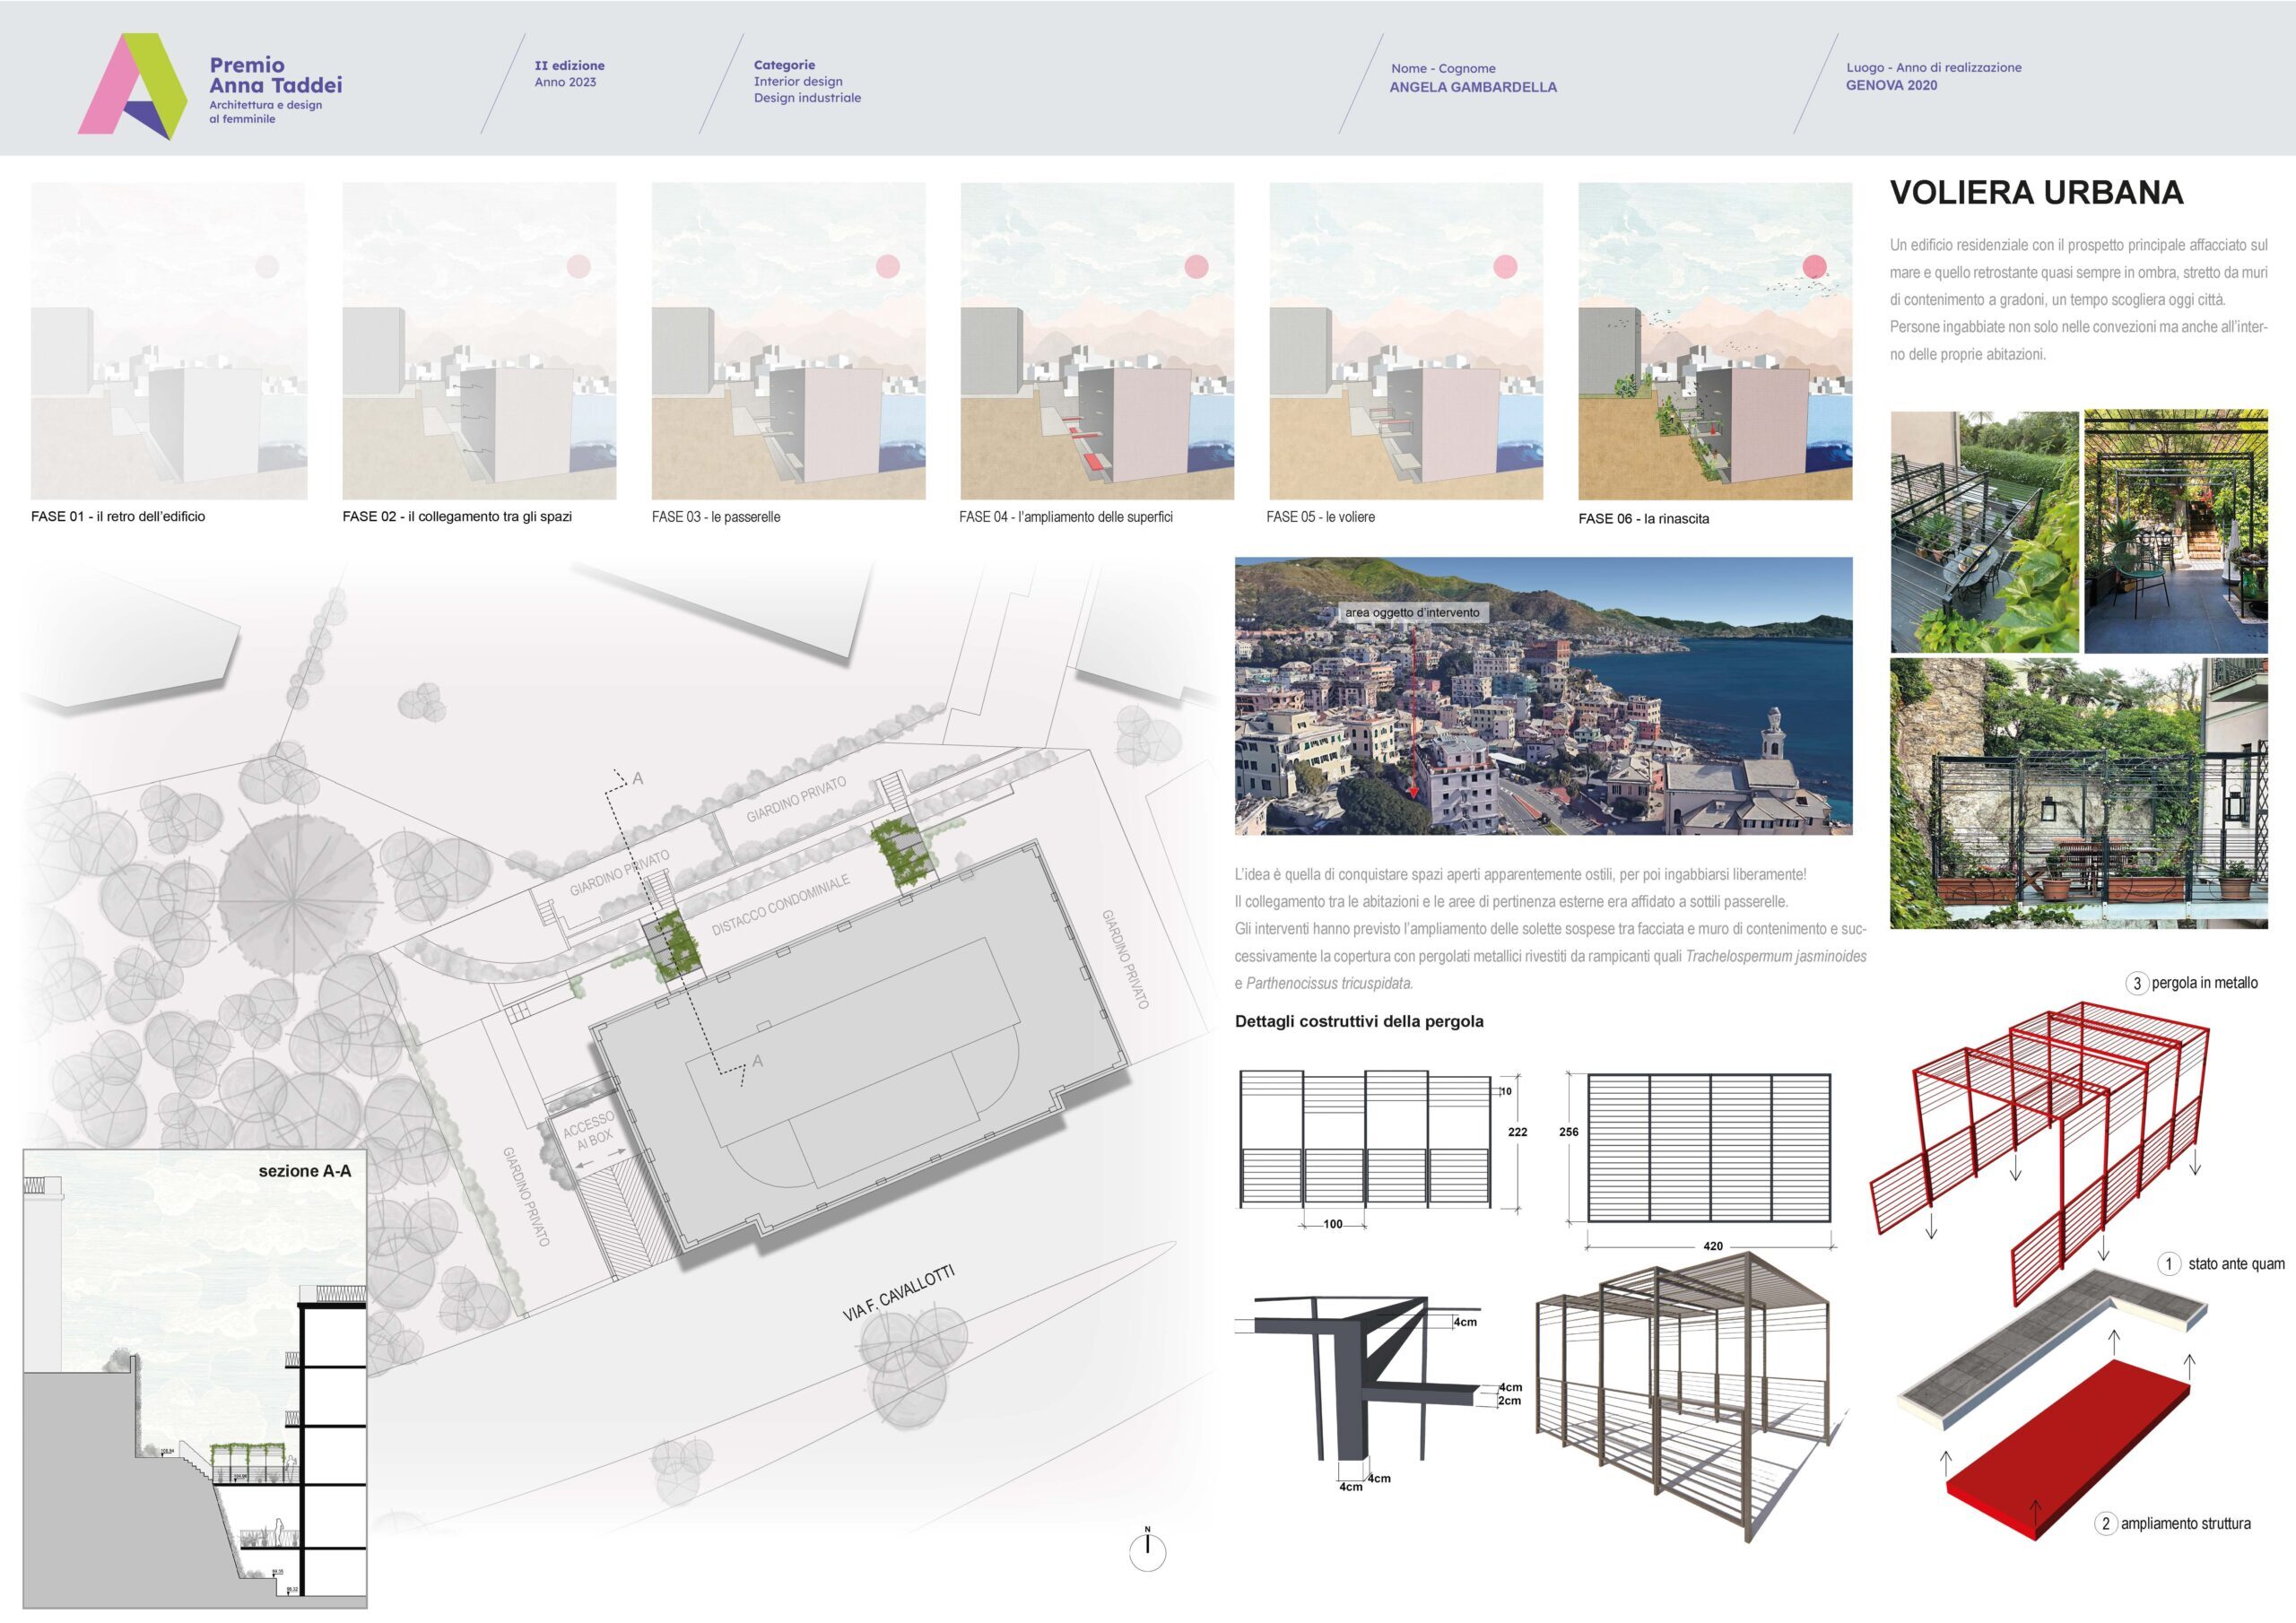The height and width of the screenshot is (1623, 2296).
Task: Click circled number 2 ampliamento struttura
Action: (x=2105, y=1523)
